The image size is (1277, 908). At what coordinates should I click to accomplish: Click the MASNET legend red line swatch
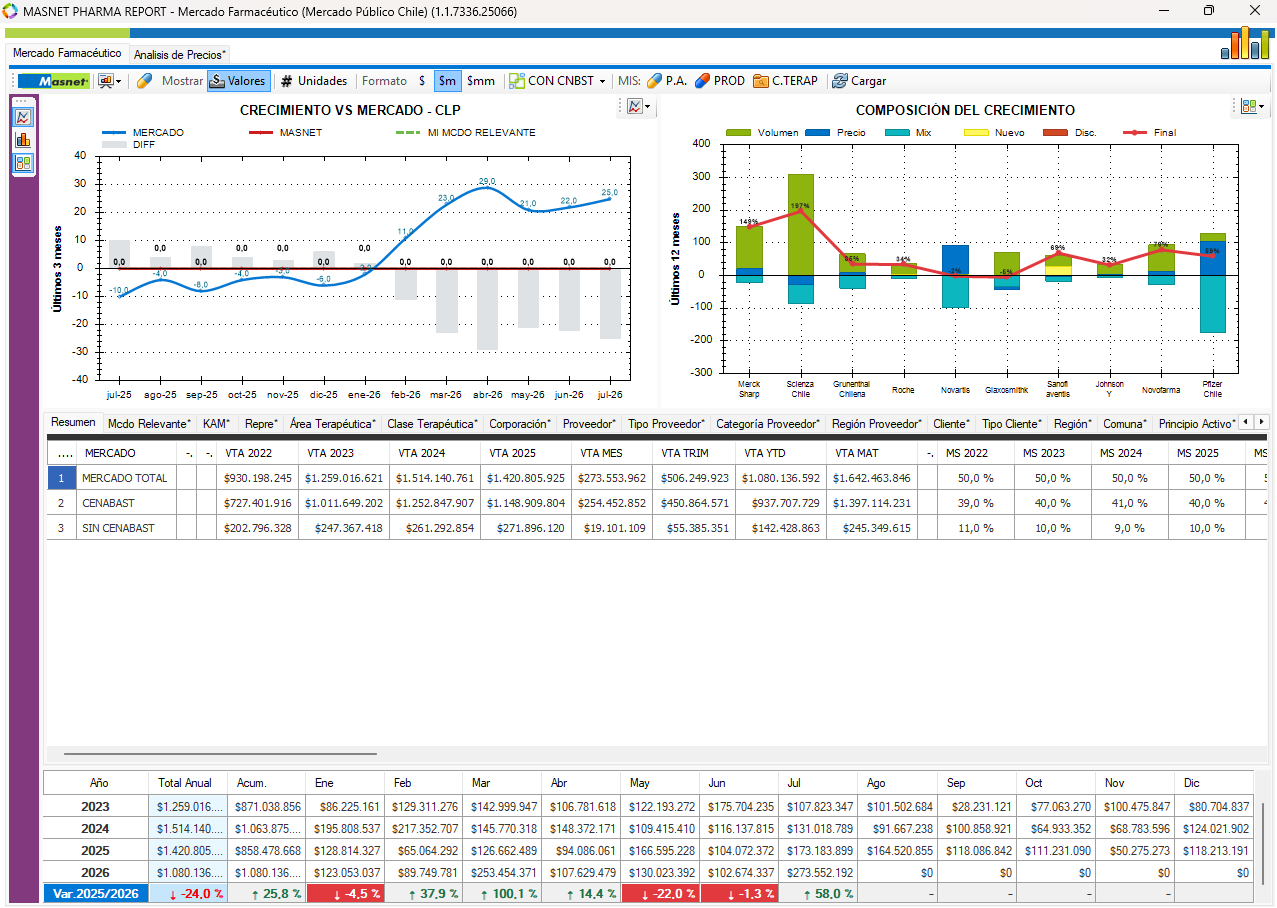[x=261, y=132]
